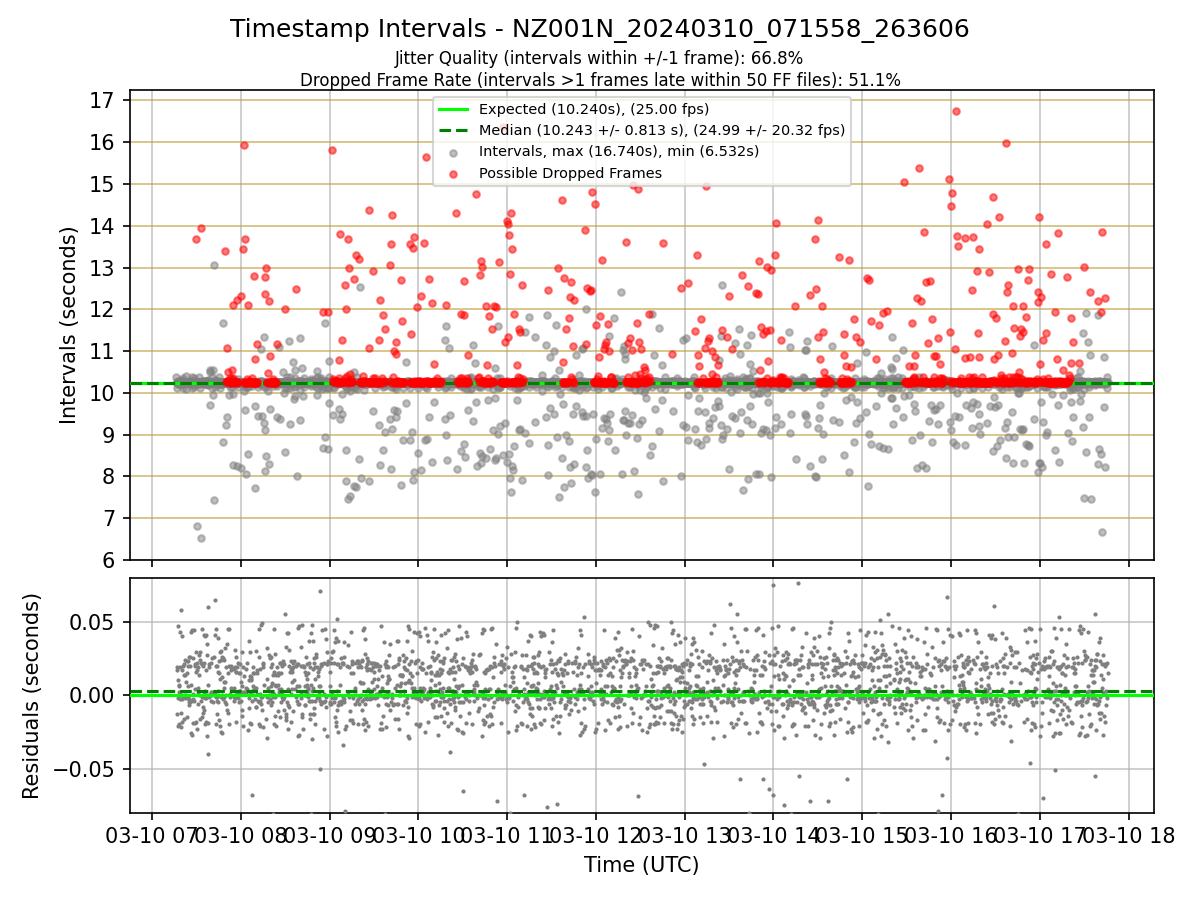Click x-axis tick label '03-10 12'
The width and height of the screenshot is (1200, 900).
click(x=596, y=836)
